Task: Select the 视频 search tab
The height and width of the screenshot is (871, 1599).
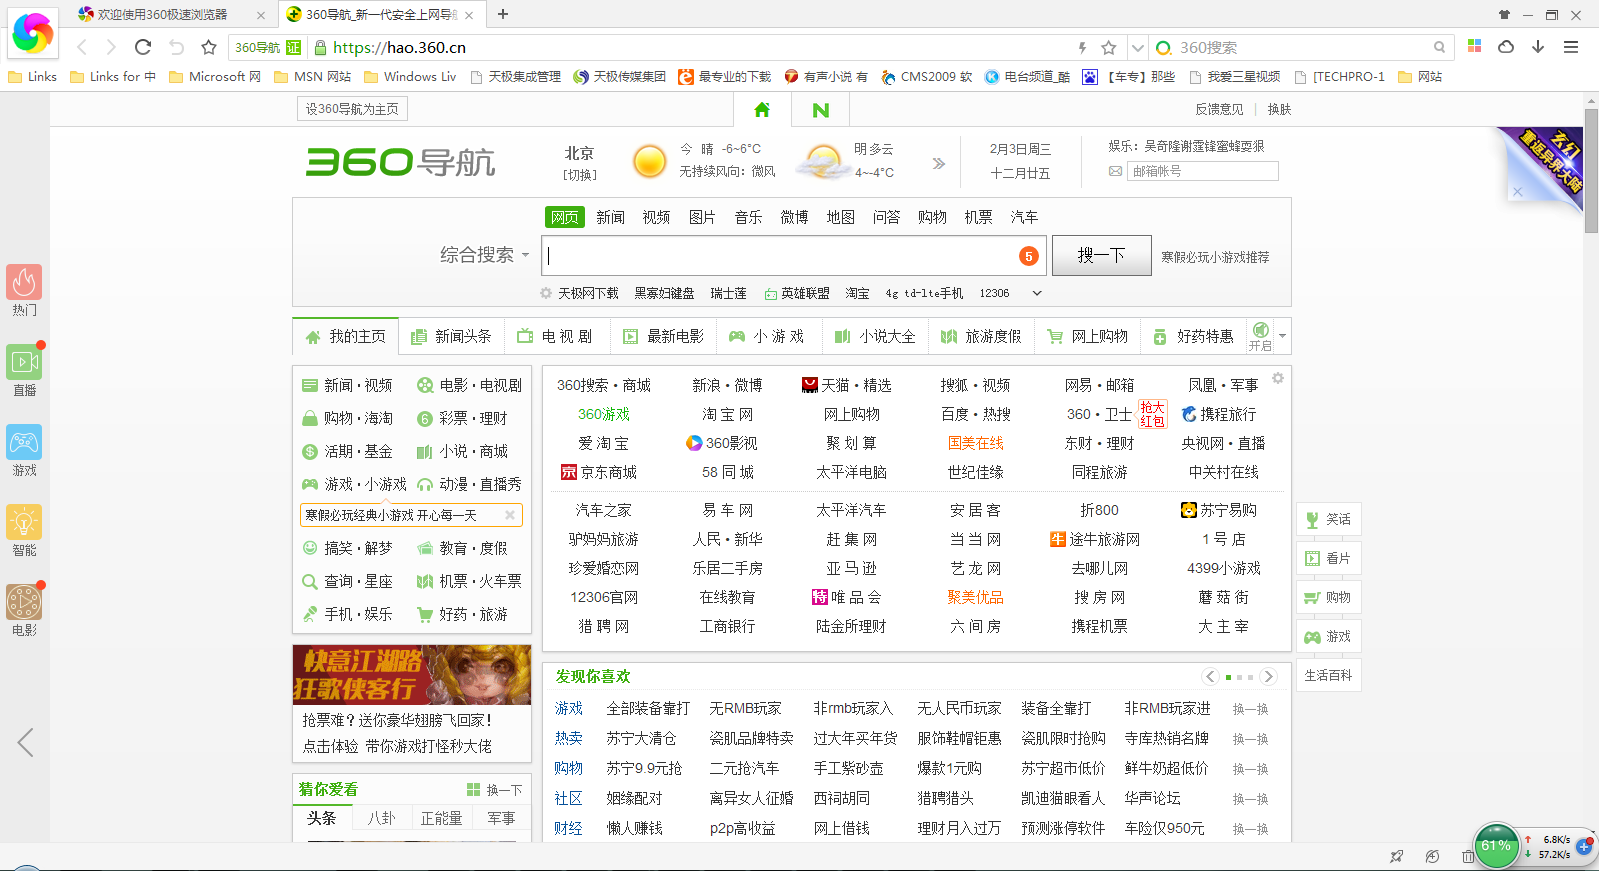Action: pyautogui.click(x=656, y=217)
